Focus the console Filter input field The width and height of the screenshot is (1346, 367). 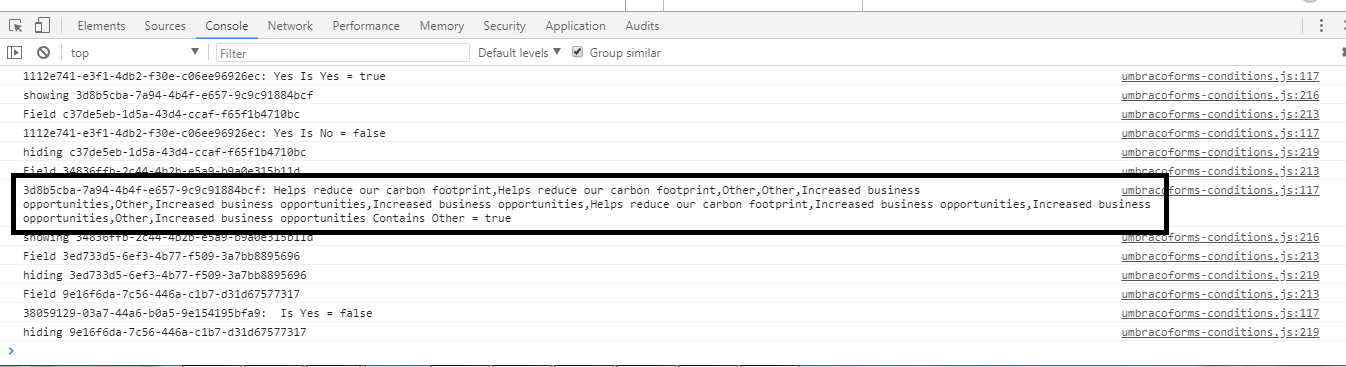[342, 53]
